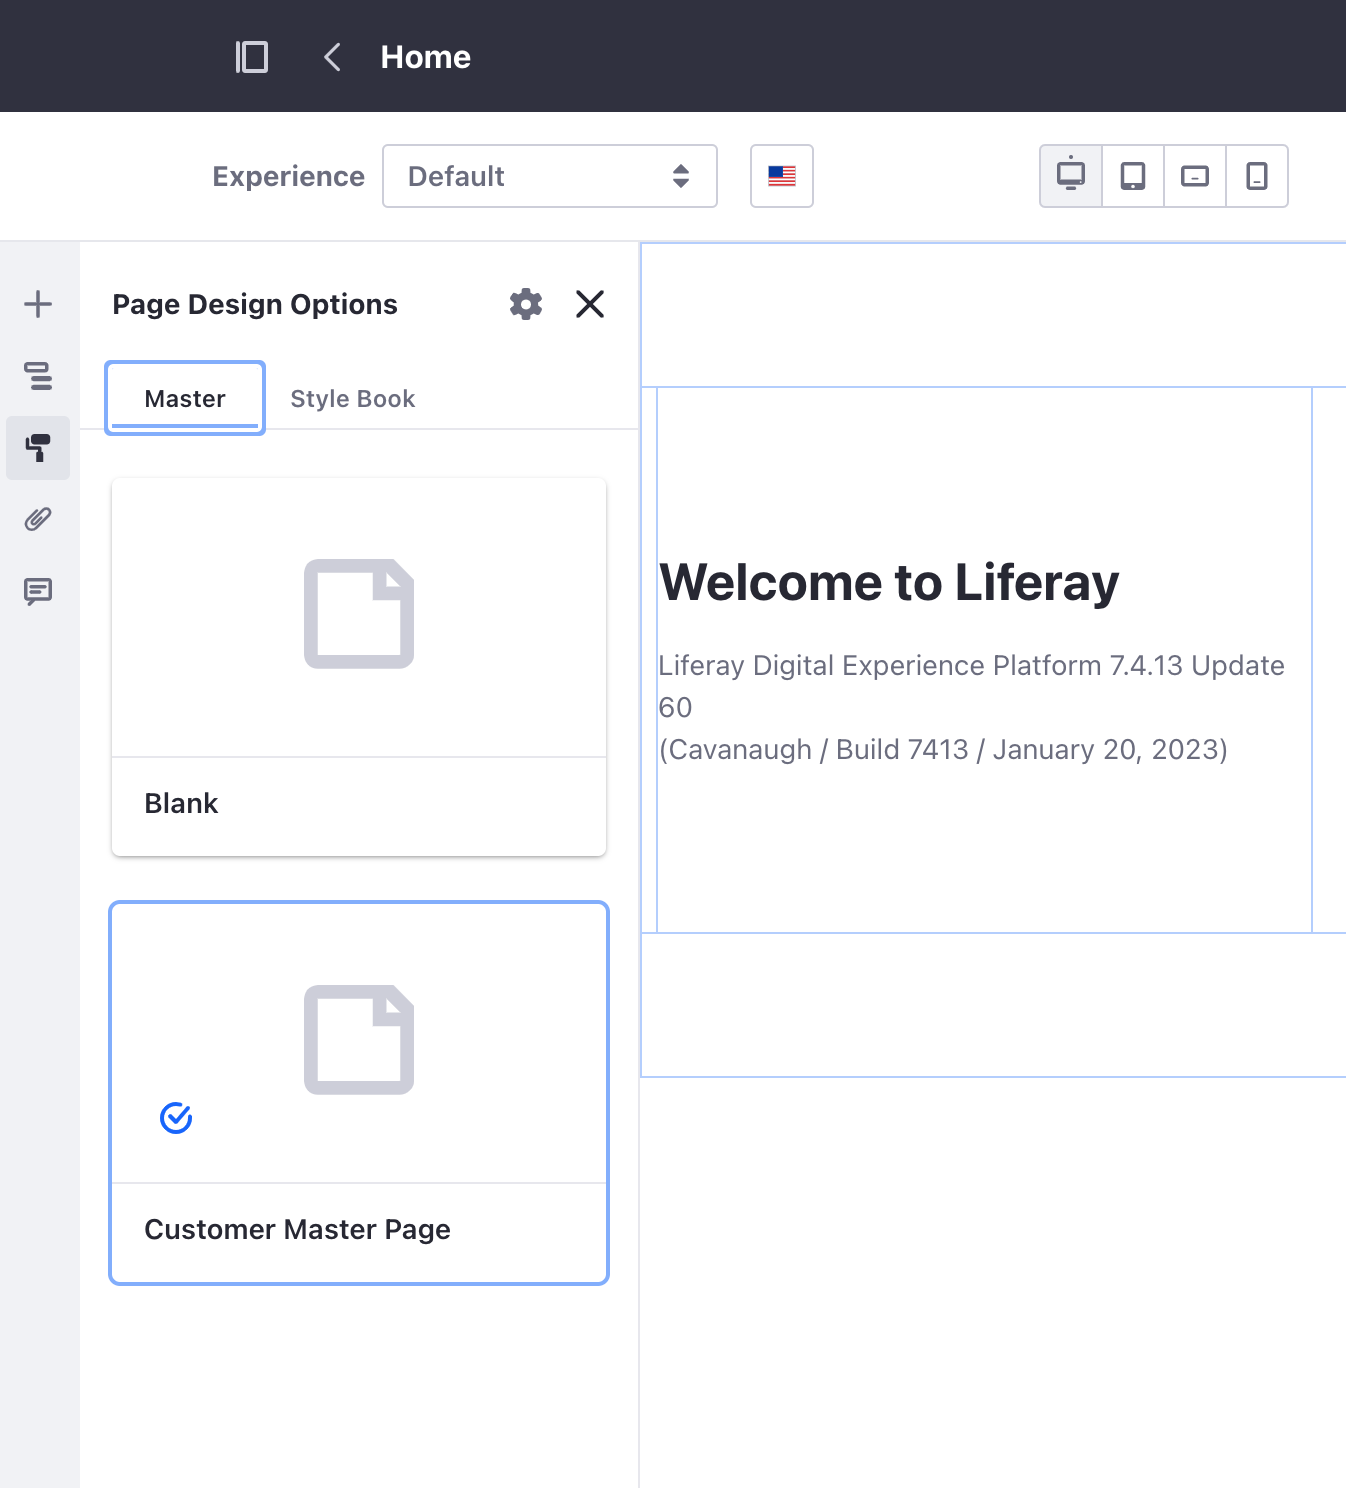Screen dimensions: 1346x1488
Task: Click the Customer Master Page label
Action: [297, 1229]
